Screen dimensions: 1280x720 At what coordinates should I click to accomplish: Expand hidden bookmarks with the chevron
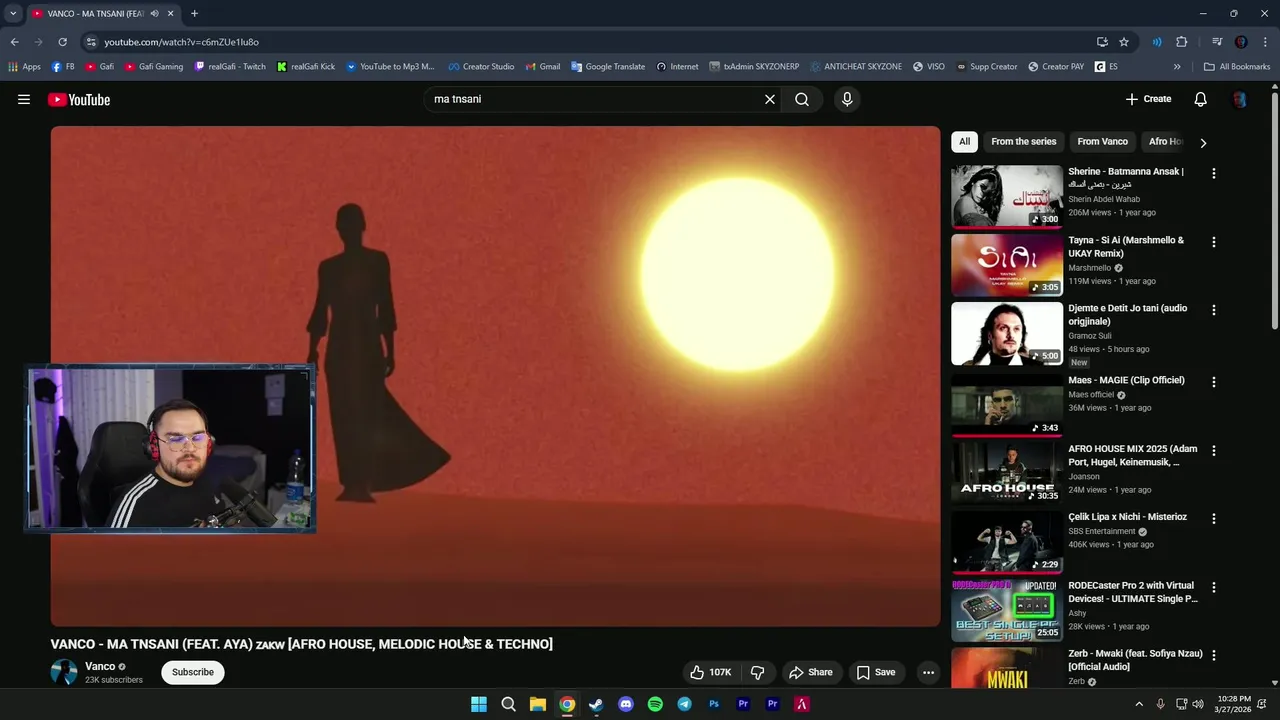(1177, 67)
